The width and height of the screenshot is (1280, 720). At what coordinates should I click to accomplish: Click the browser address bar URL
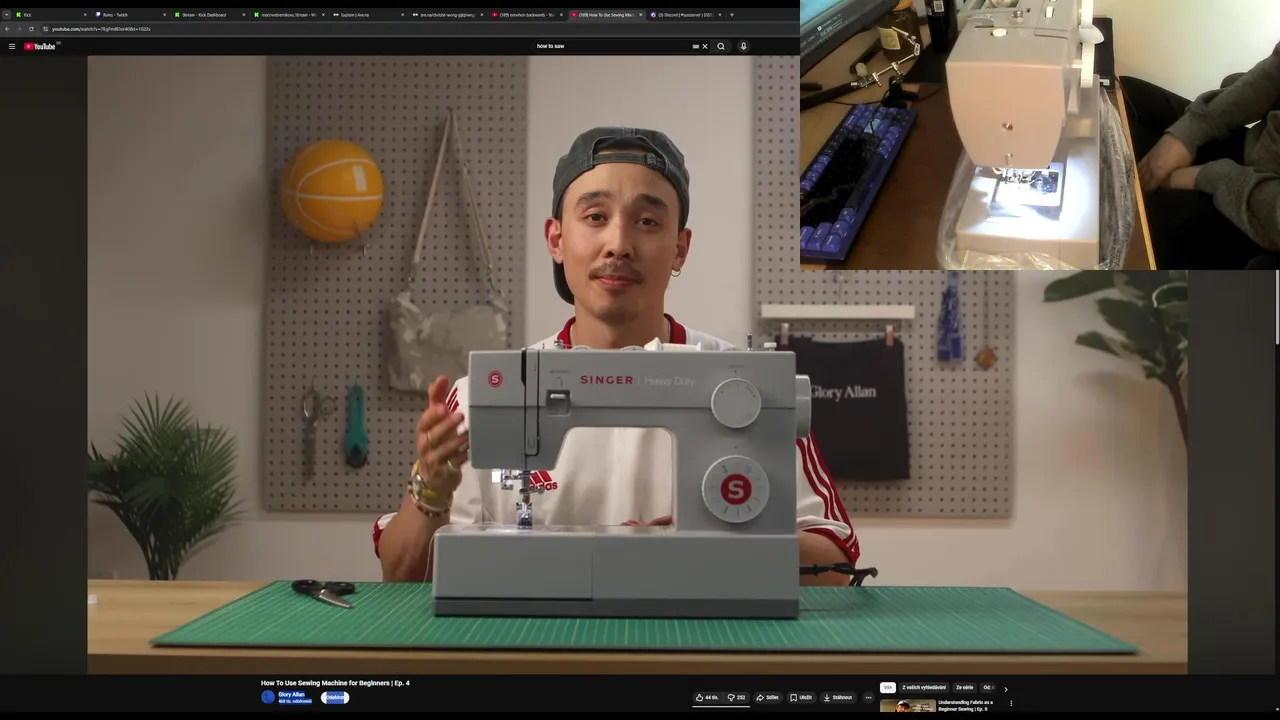click(100, 29)
